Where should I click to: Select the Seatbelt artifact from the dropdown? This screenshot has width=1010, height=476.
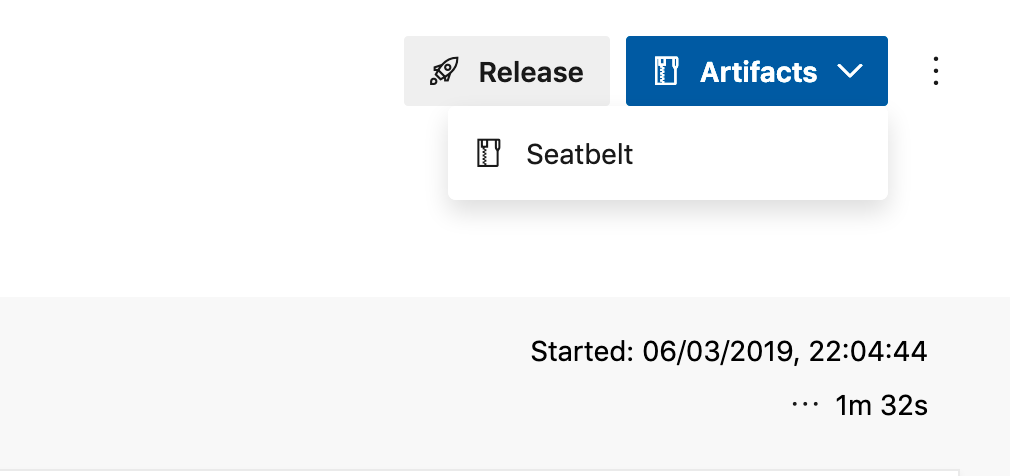point(668,153)
